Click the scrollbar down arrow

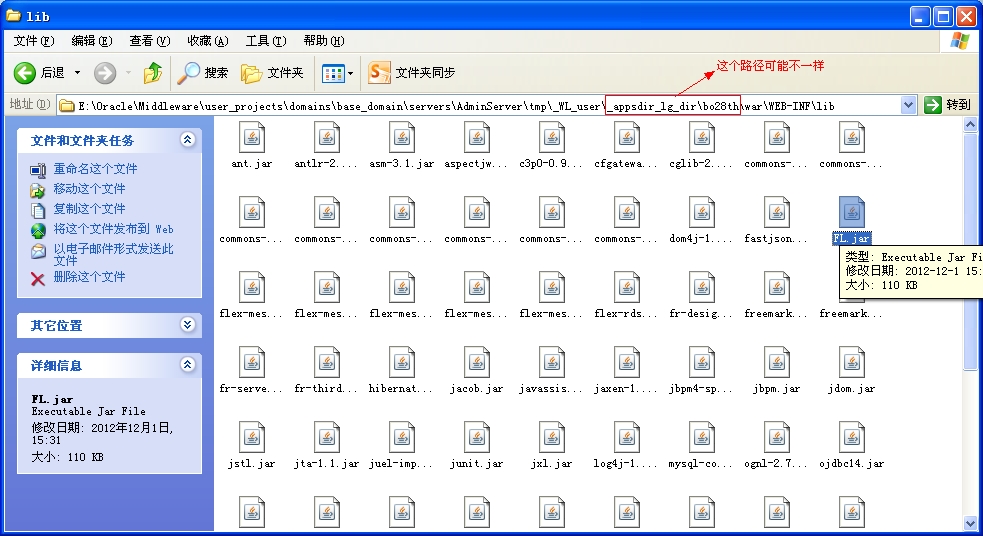(x=970, y=523)
